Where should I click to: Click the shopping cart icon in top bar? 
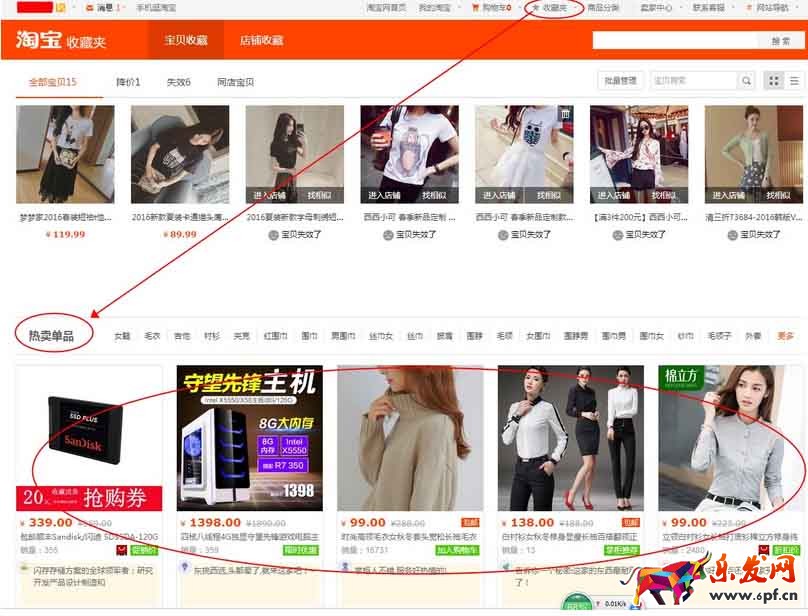point(475,8)
